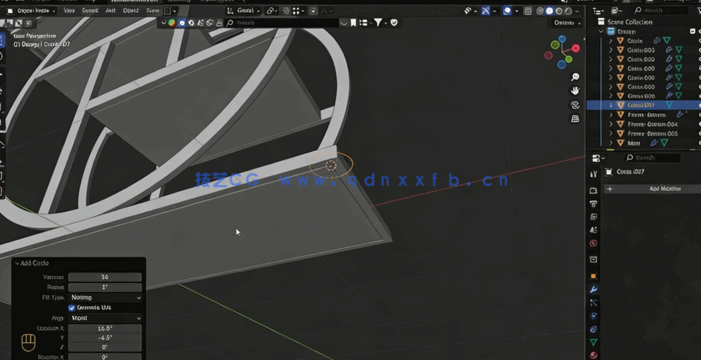Toggle the camera view button
701x360 pixels.
click(x=575, y=105)
